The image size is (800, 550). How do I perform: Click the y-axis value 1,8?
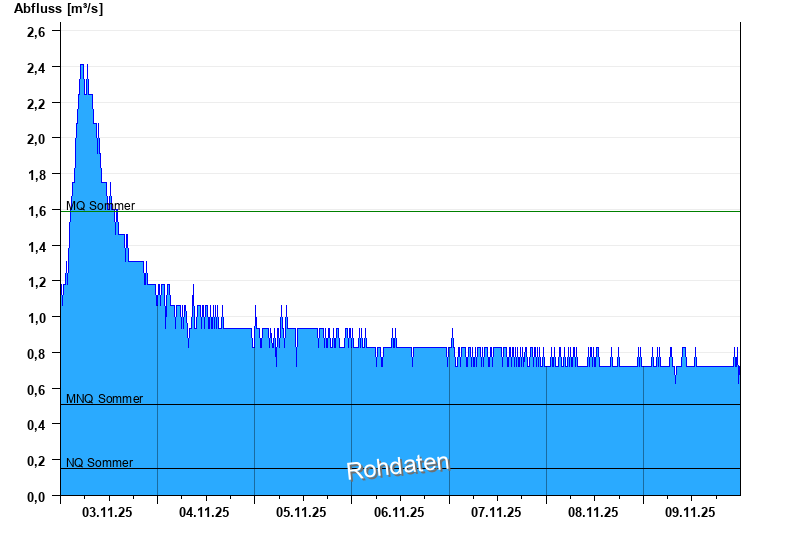(x=36, y=175)
